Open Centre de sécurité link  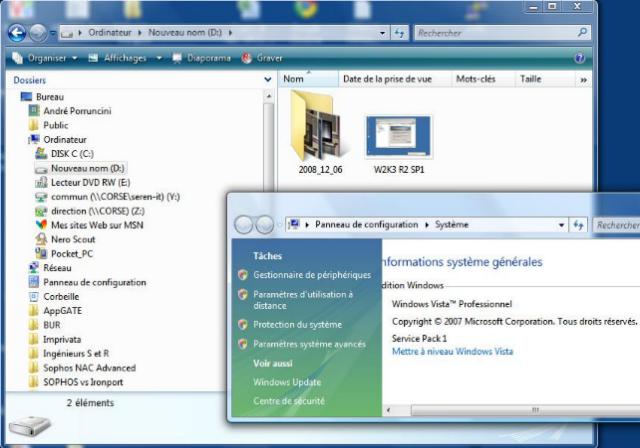click(289, 401)
